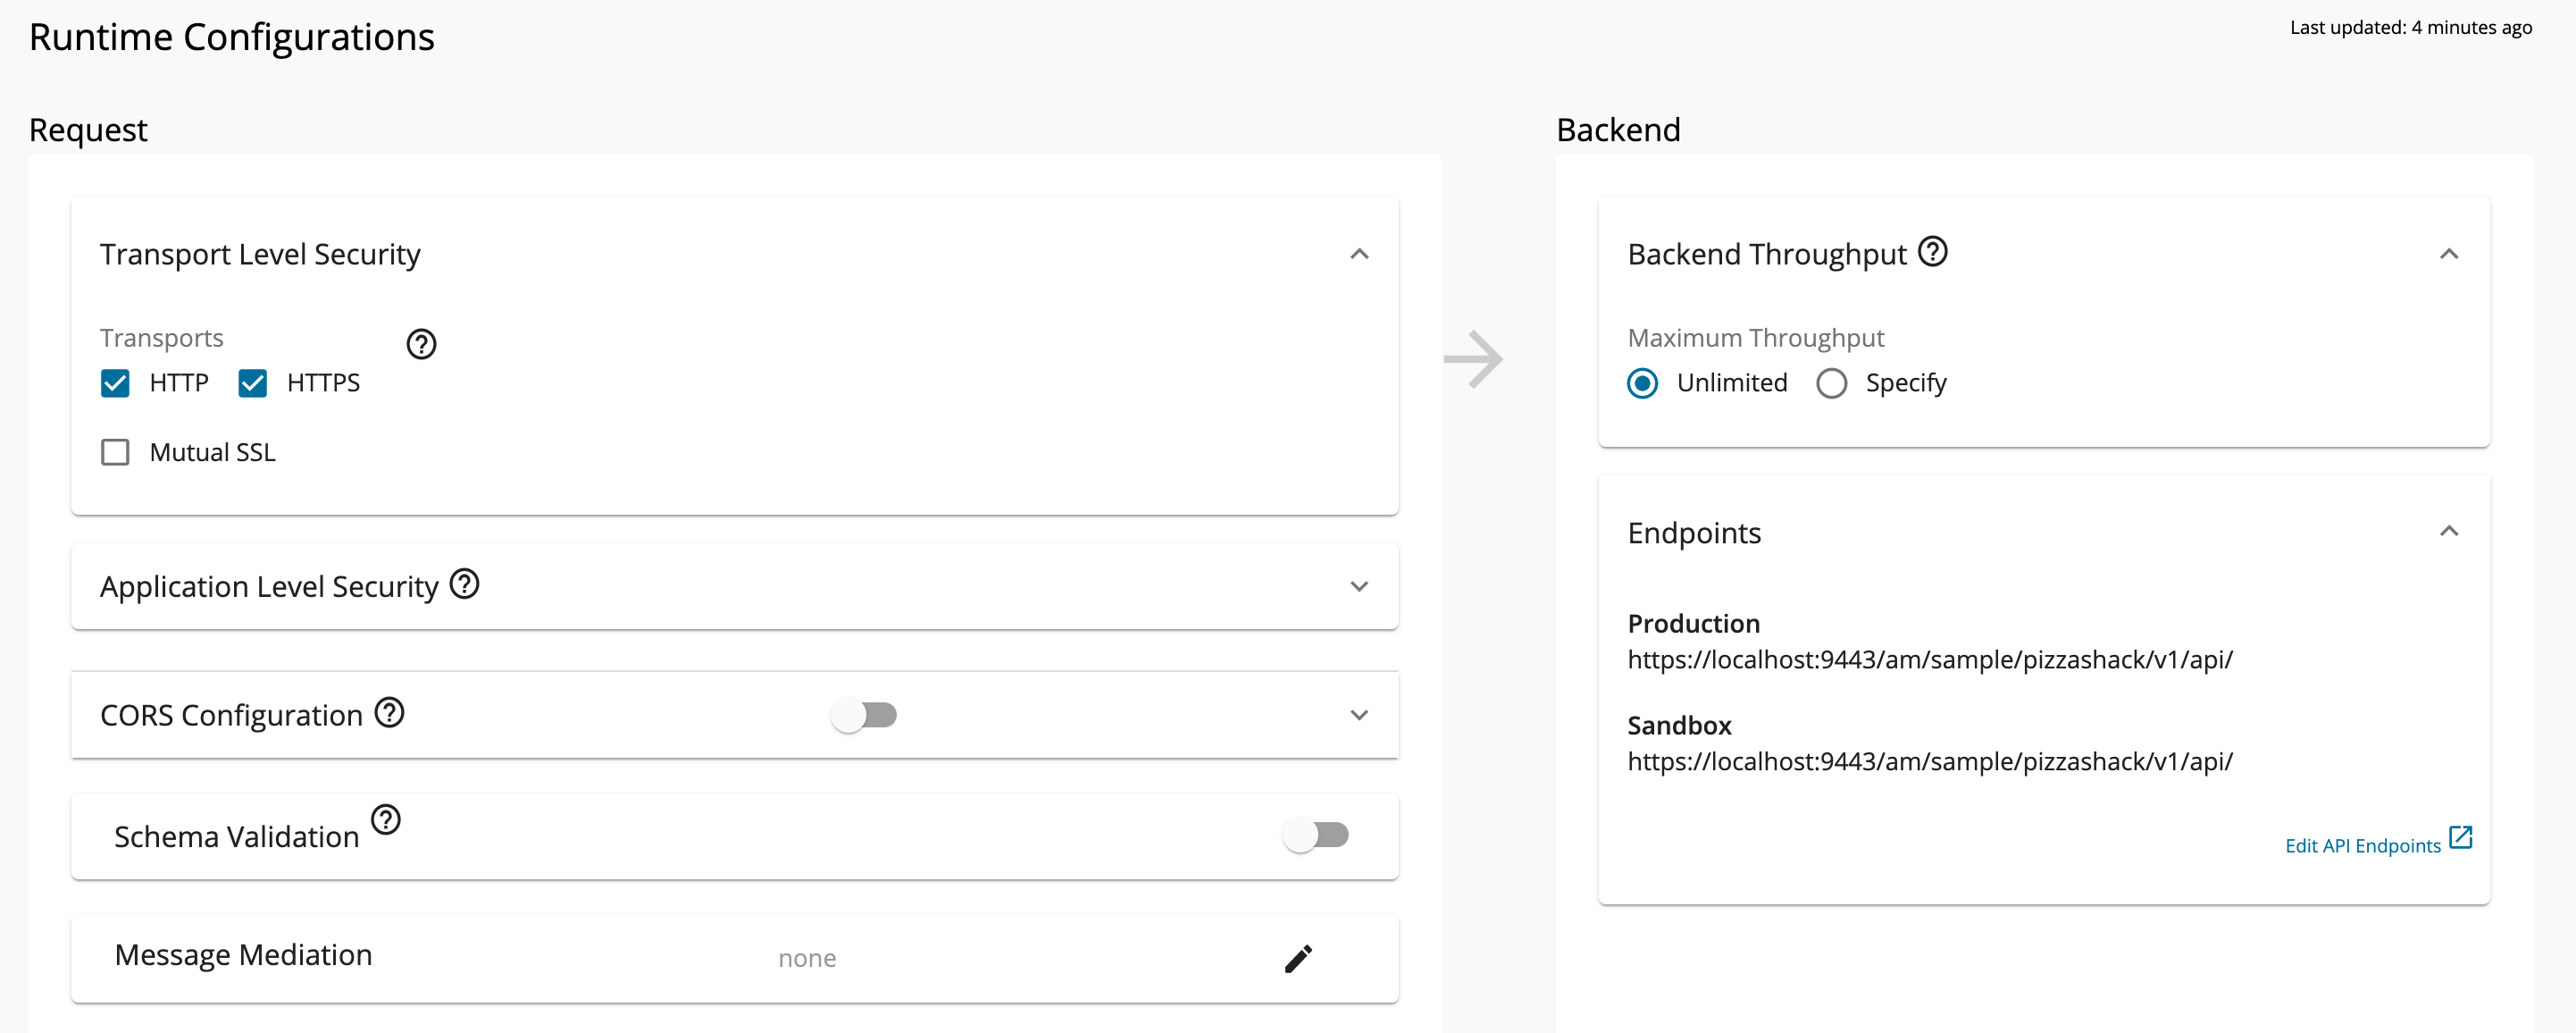Click the Message Mediation title
This screenshot has width=2576, height=1033.
coord(243,955)
